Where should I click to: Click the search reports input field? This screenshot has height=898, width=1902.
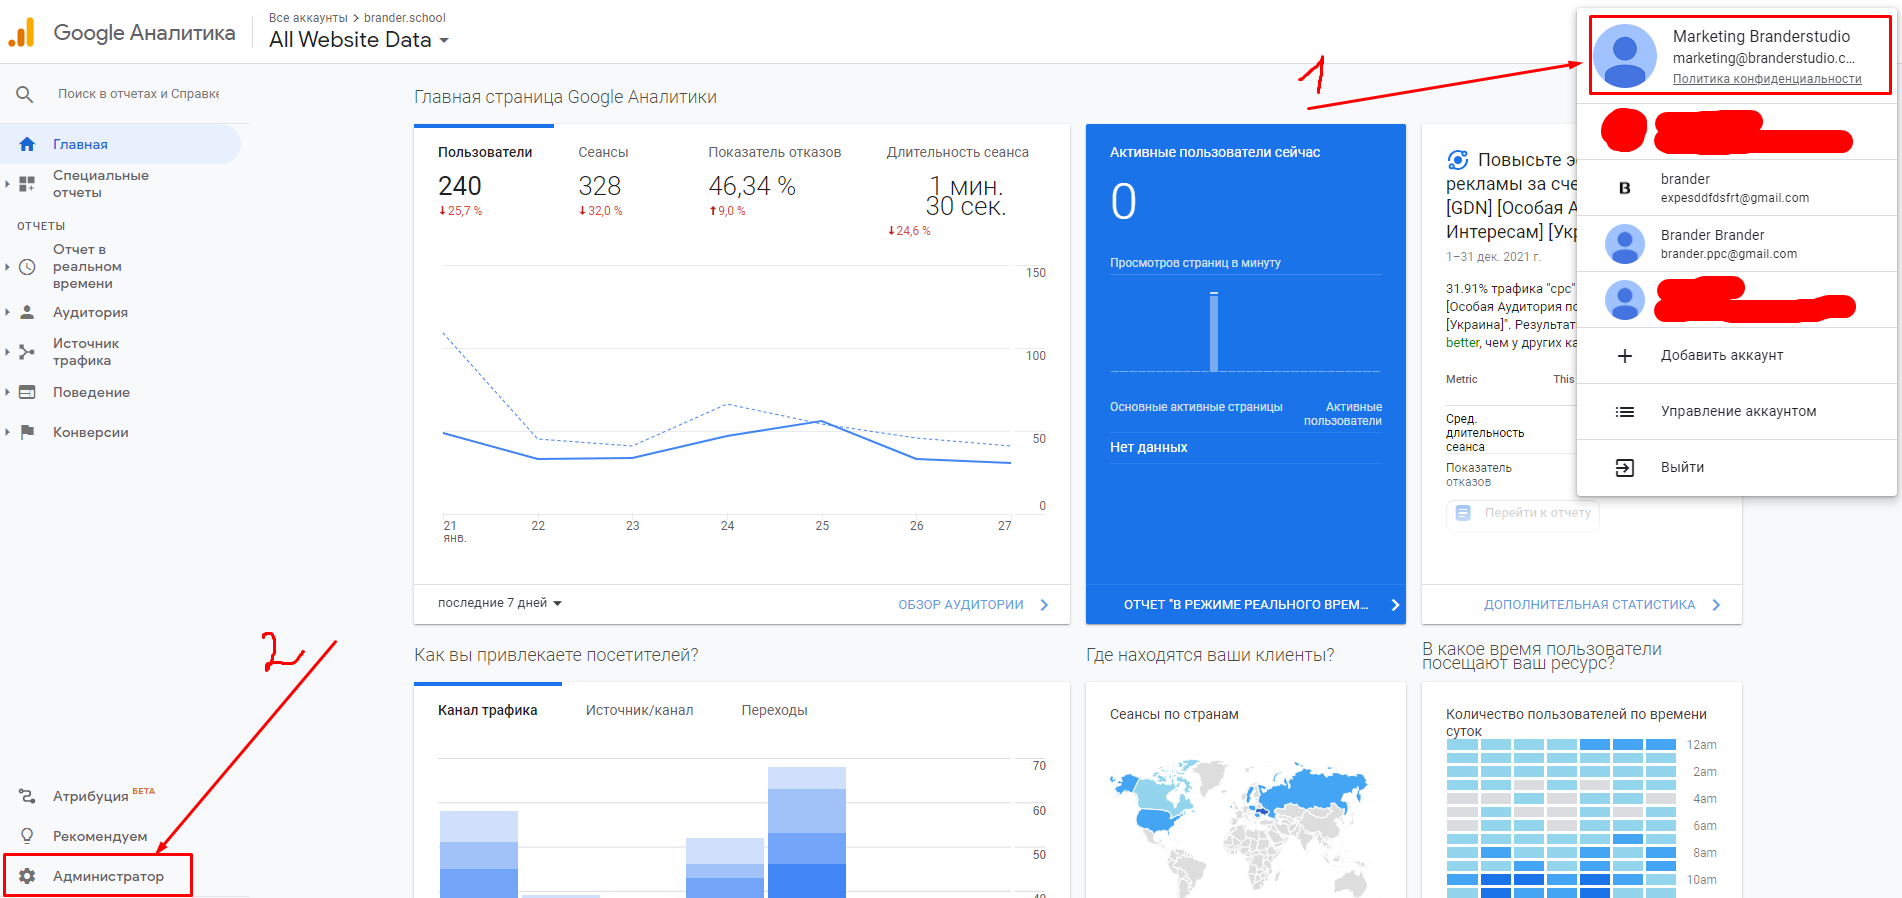(138, 94)
